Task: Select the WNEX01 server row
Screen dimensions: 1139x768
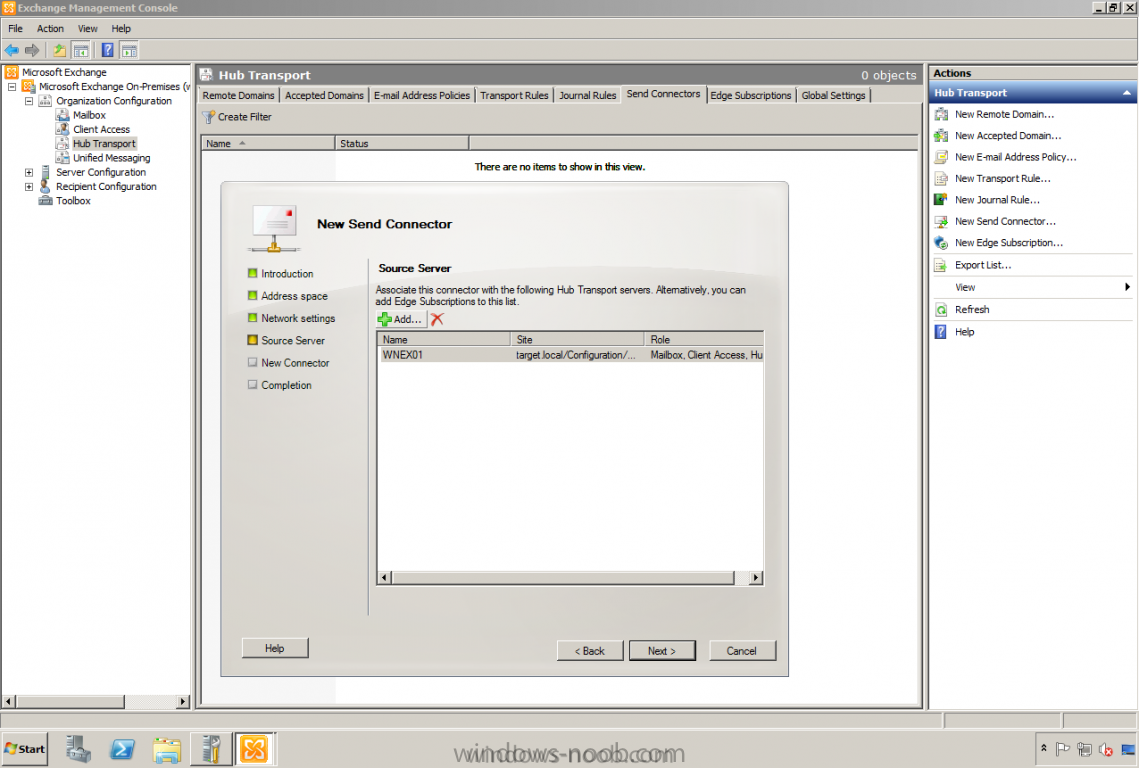Action: [570, 355]
